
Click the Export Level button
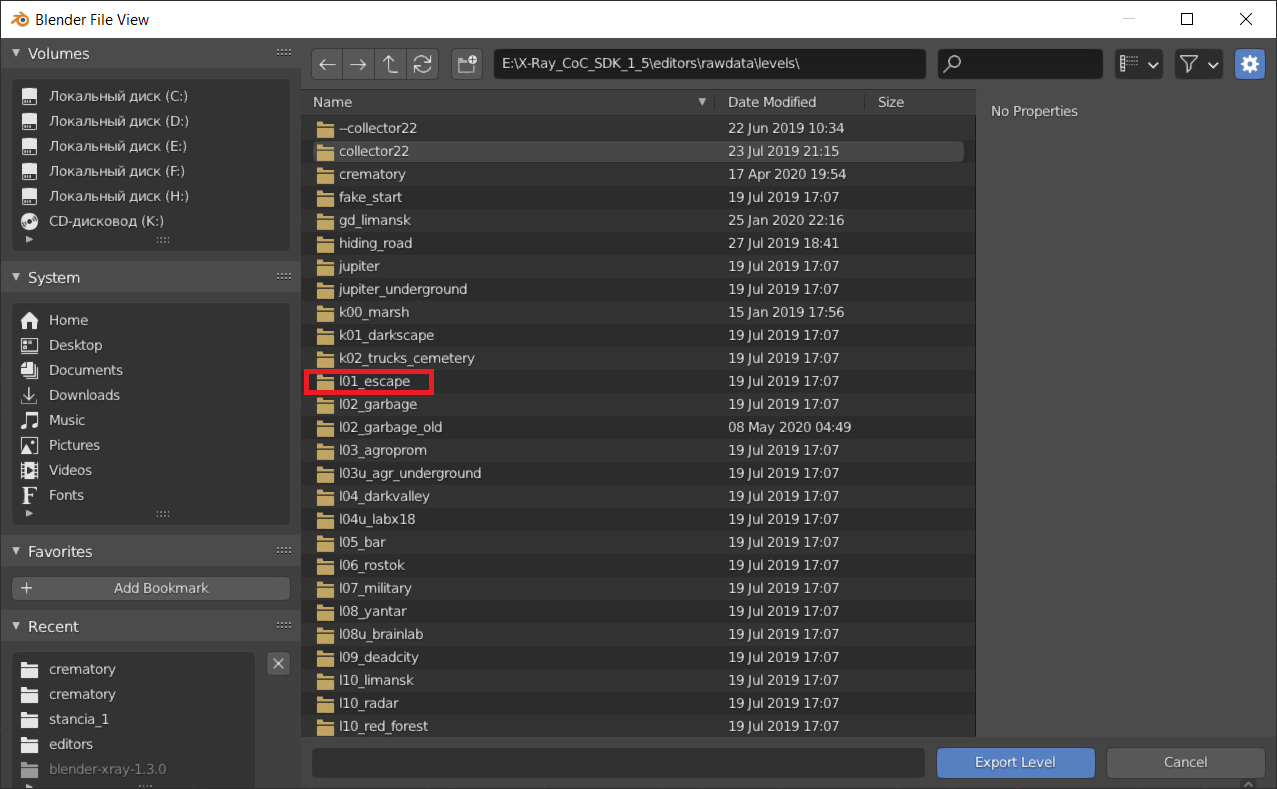(1015, 762)
